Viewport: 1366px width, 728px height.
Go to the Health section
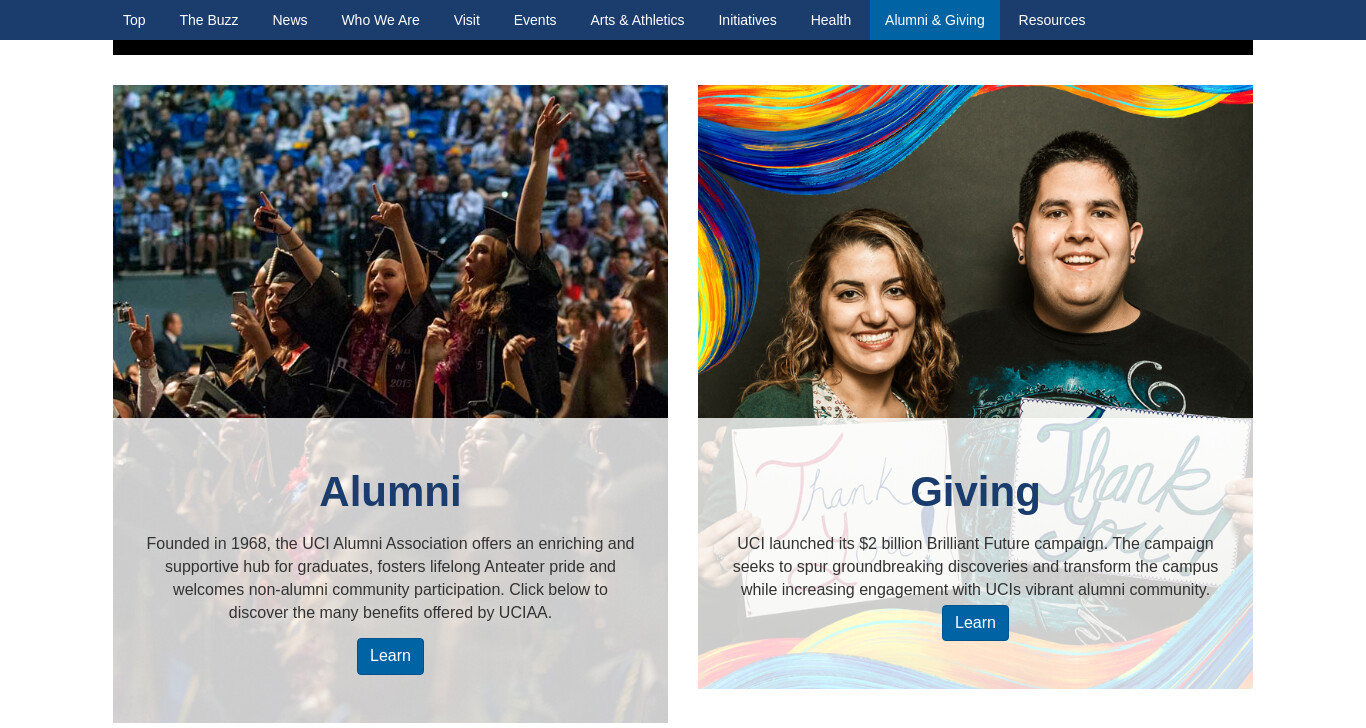831,20
